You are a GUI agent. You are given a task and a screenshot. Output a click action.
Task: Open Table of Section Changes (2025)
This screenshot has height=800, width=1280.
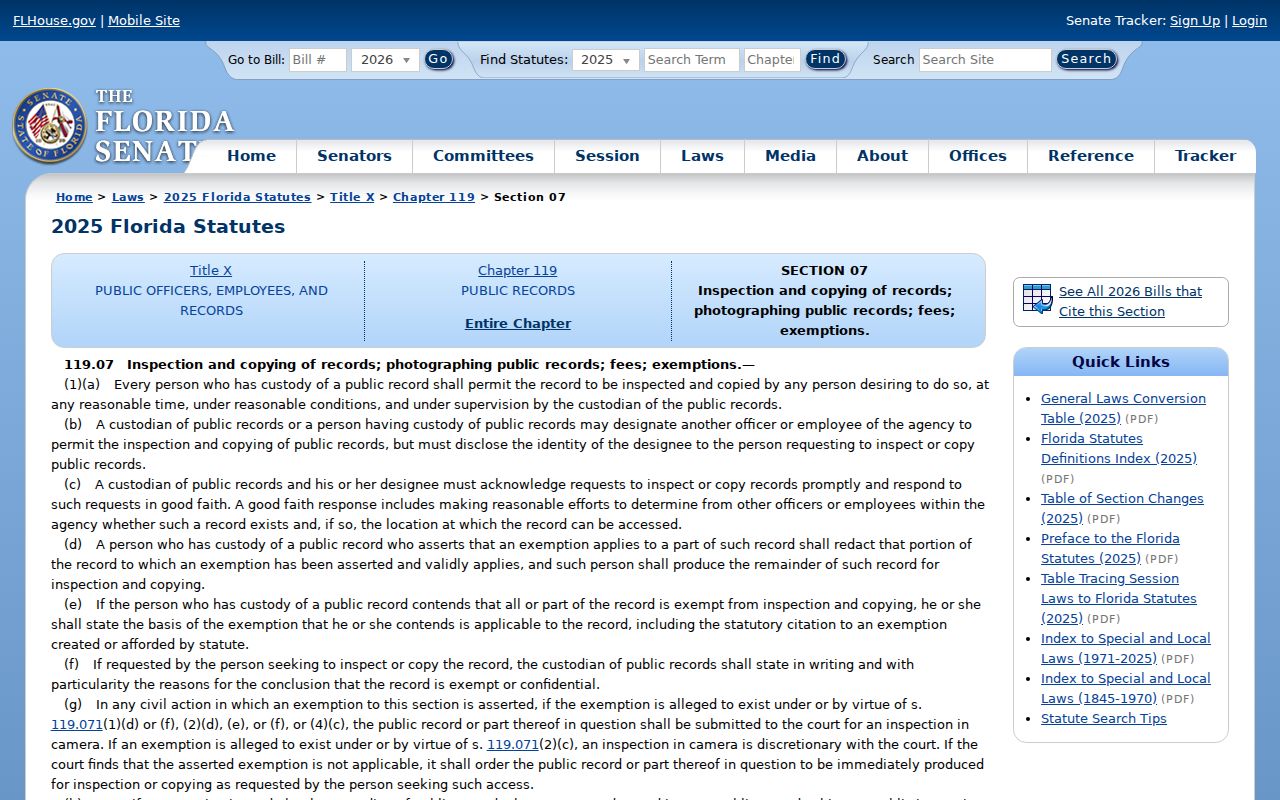point(1122,508)
